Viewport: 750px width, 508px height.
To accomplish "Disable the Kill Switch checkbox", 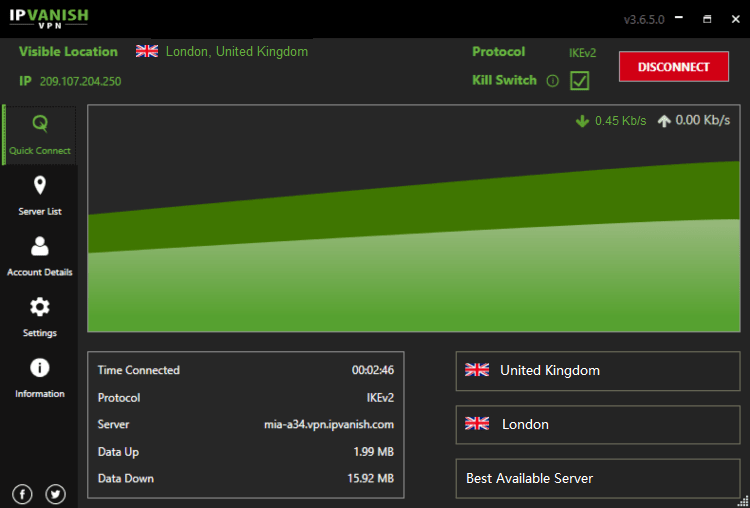I will click(x=579, y=81).
